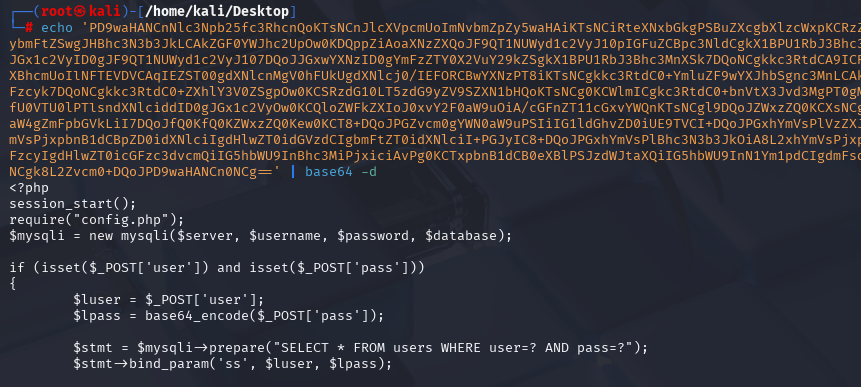This screenshot has height=387, width=861.
Task: Click the '$stmt->bind_param' line
Action: point(232,364)
